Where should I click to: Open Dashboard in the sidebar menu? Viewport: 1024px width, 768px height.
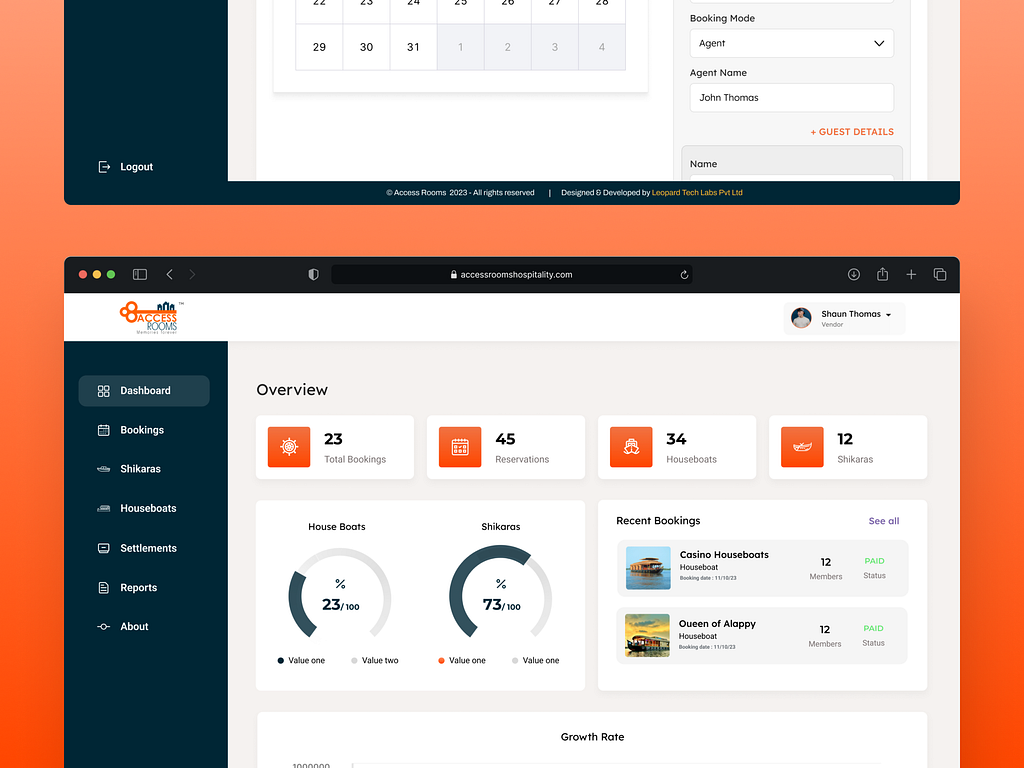tap(144, 391)
